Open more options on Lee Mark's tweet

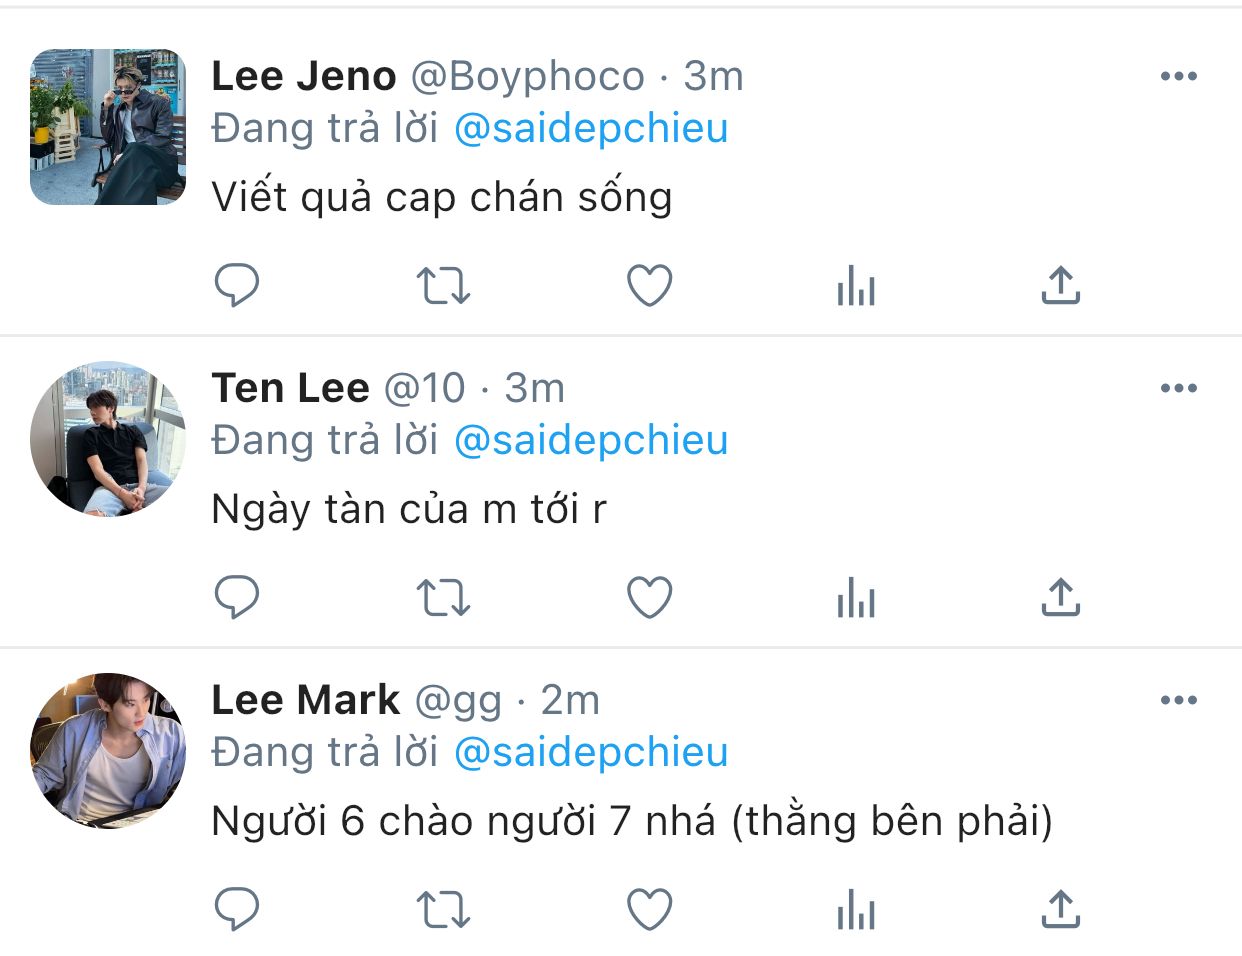1179,700
